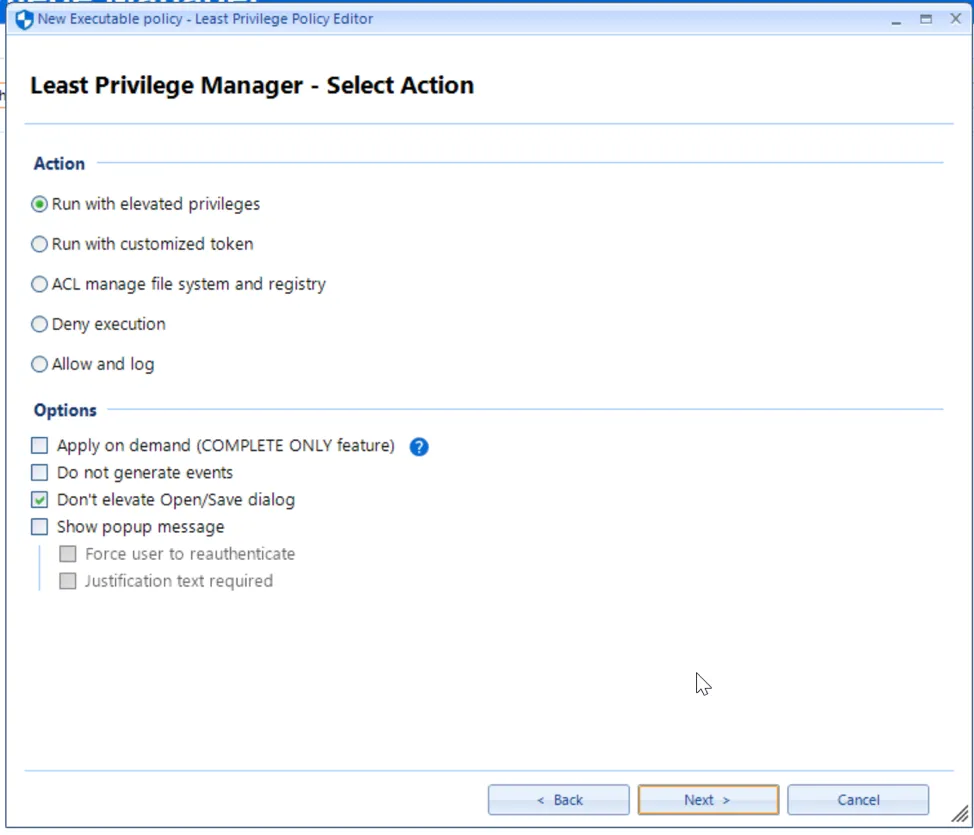Enable the Show popup message option
Image resolution: width=974 pixels, height=835 pixels.
(40, 527)
